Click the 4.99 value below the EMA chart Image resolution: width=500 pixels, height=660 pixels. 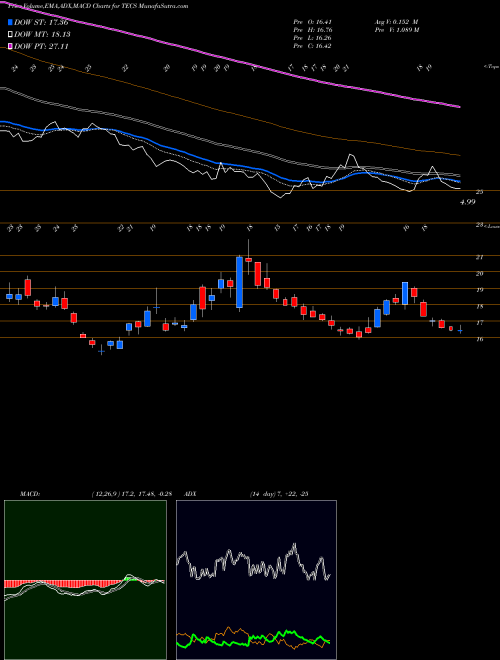click(x=468, y=202)
